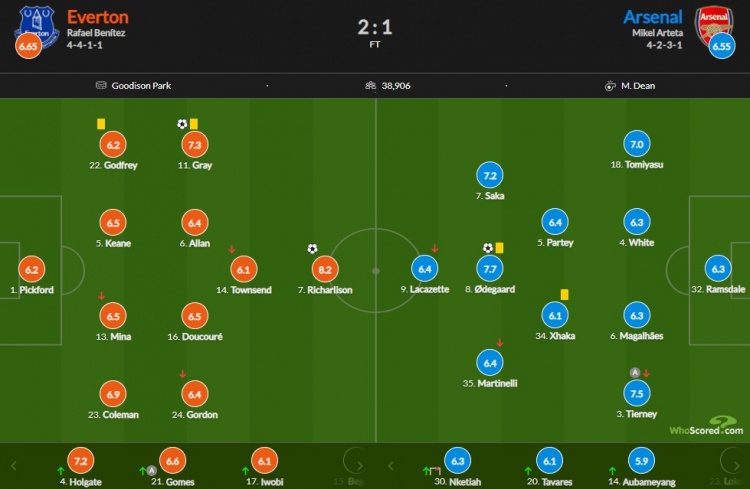Click the yellow card above Godfrey
This screenshot has width=750, height=489.
101,124
